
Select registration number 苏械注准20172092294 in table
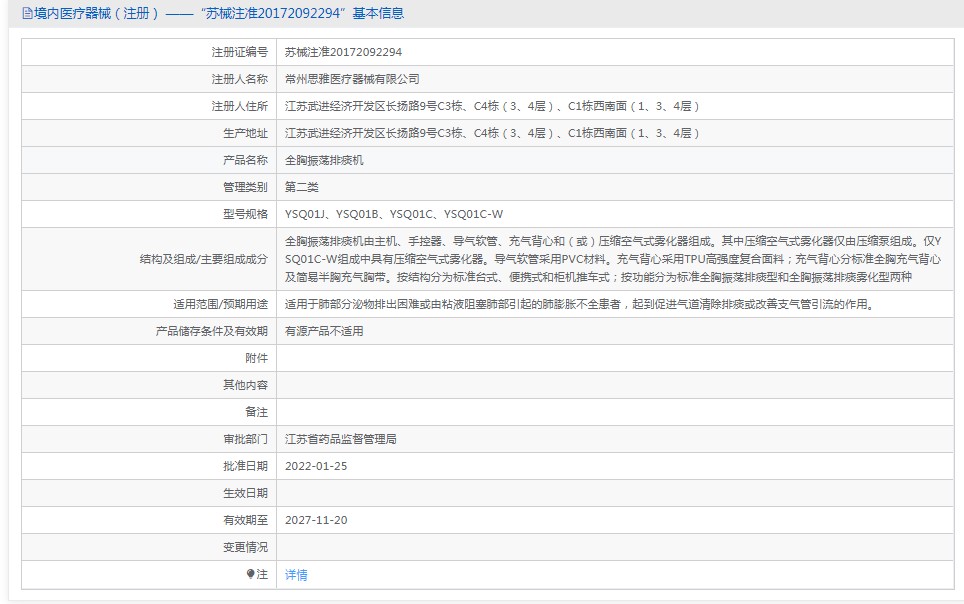(343, 52)
